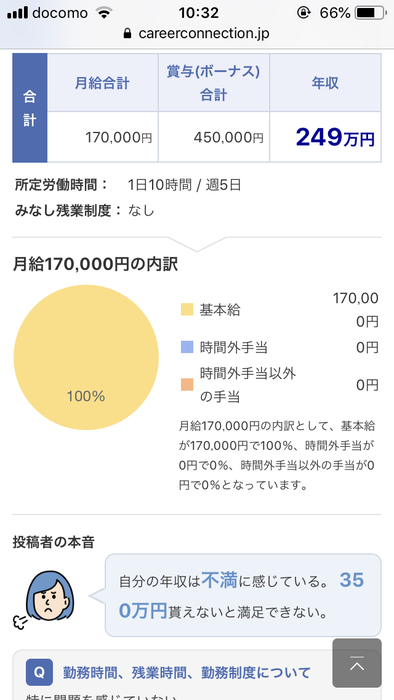This screenshot has height=700, width=394.
Task: Tap careerconnection.jp in the address bar
Action: tap(204, 33)
